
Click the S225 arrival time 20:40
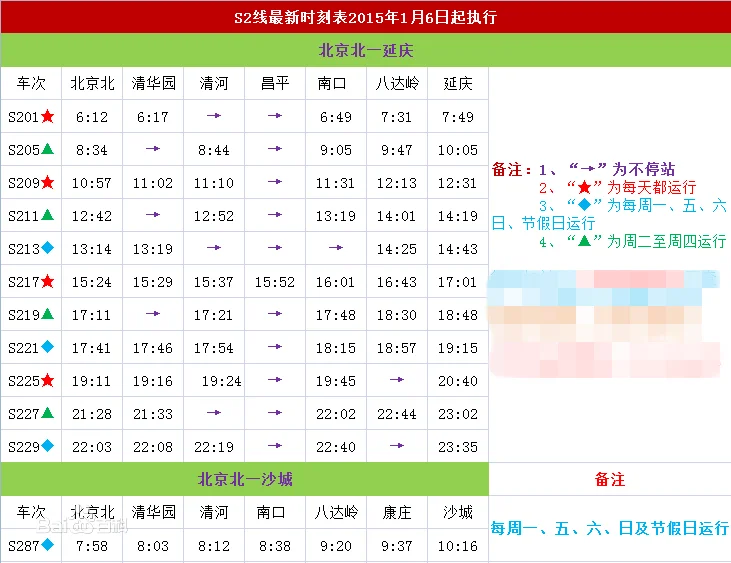[x=458, y=382]
